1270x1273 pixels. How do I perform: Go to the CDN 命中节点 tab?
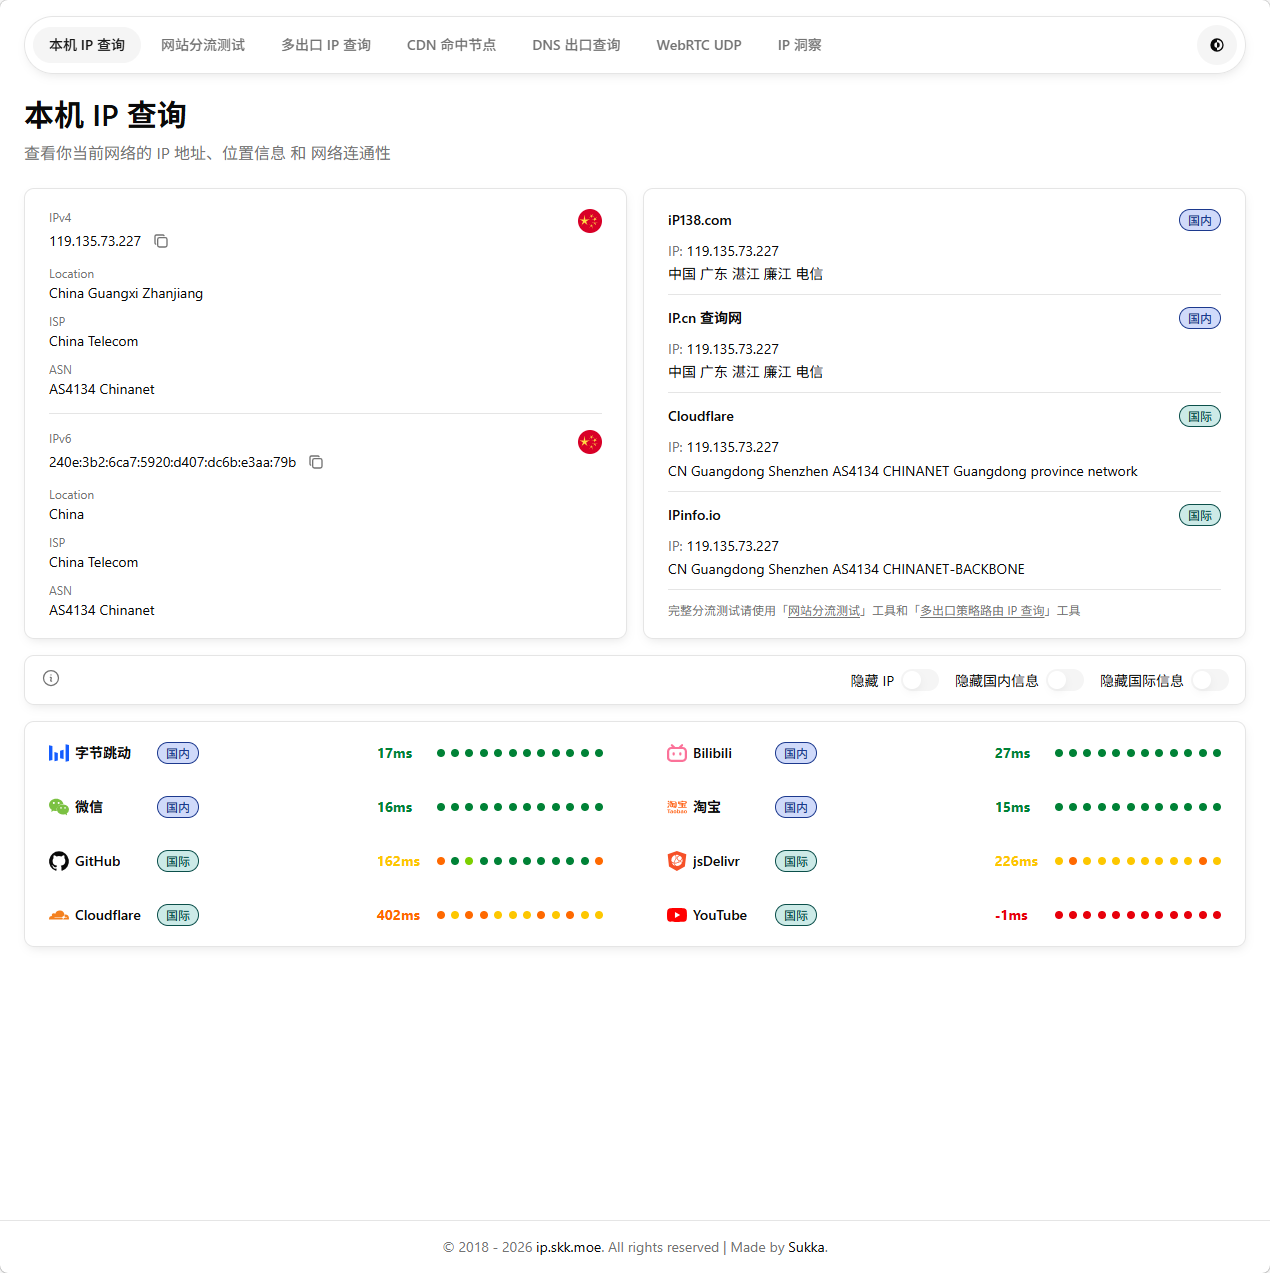coord(451,45)
